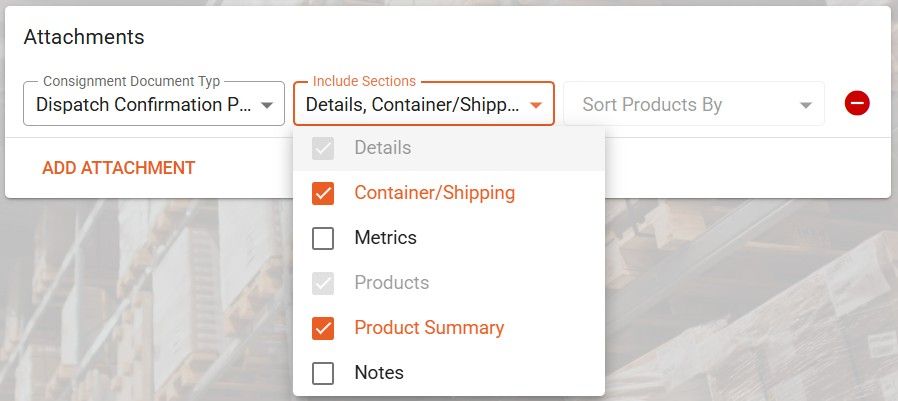The height and width of the screenshot is (401, 898).
Task: Choose the Notes option label
Action: [x=379, y=373]
